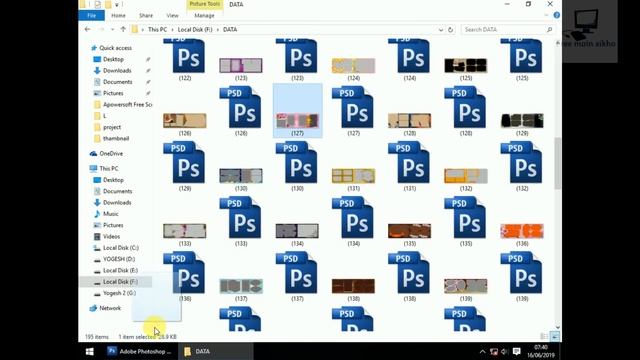Screen dimensions: 640x360
Task: Open Documents under Quick access
Action: [x=117, y=82]
